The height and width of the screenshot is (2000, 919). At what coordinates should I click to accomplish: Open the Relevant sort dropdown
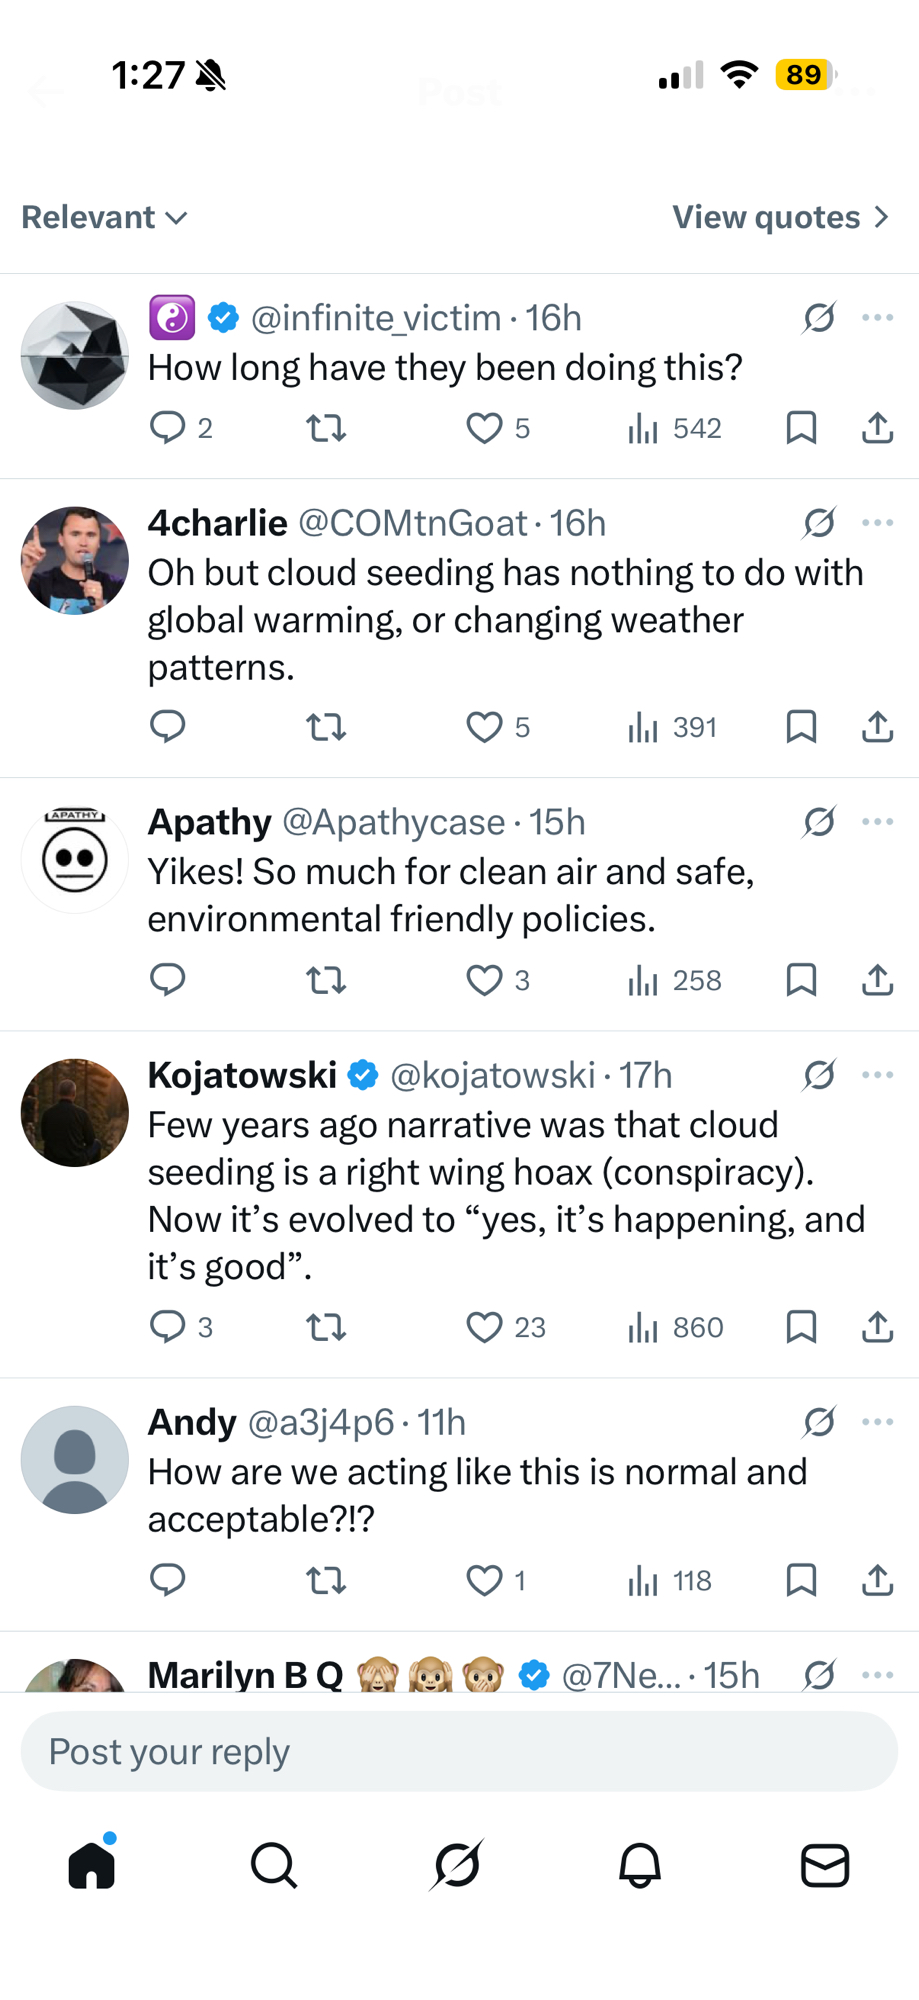tap(105, 217)
